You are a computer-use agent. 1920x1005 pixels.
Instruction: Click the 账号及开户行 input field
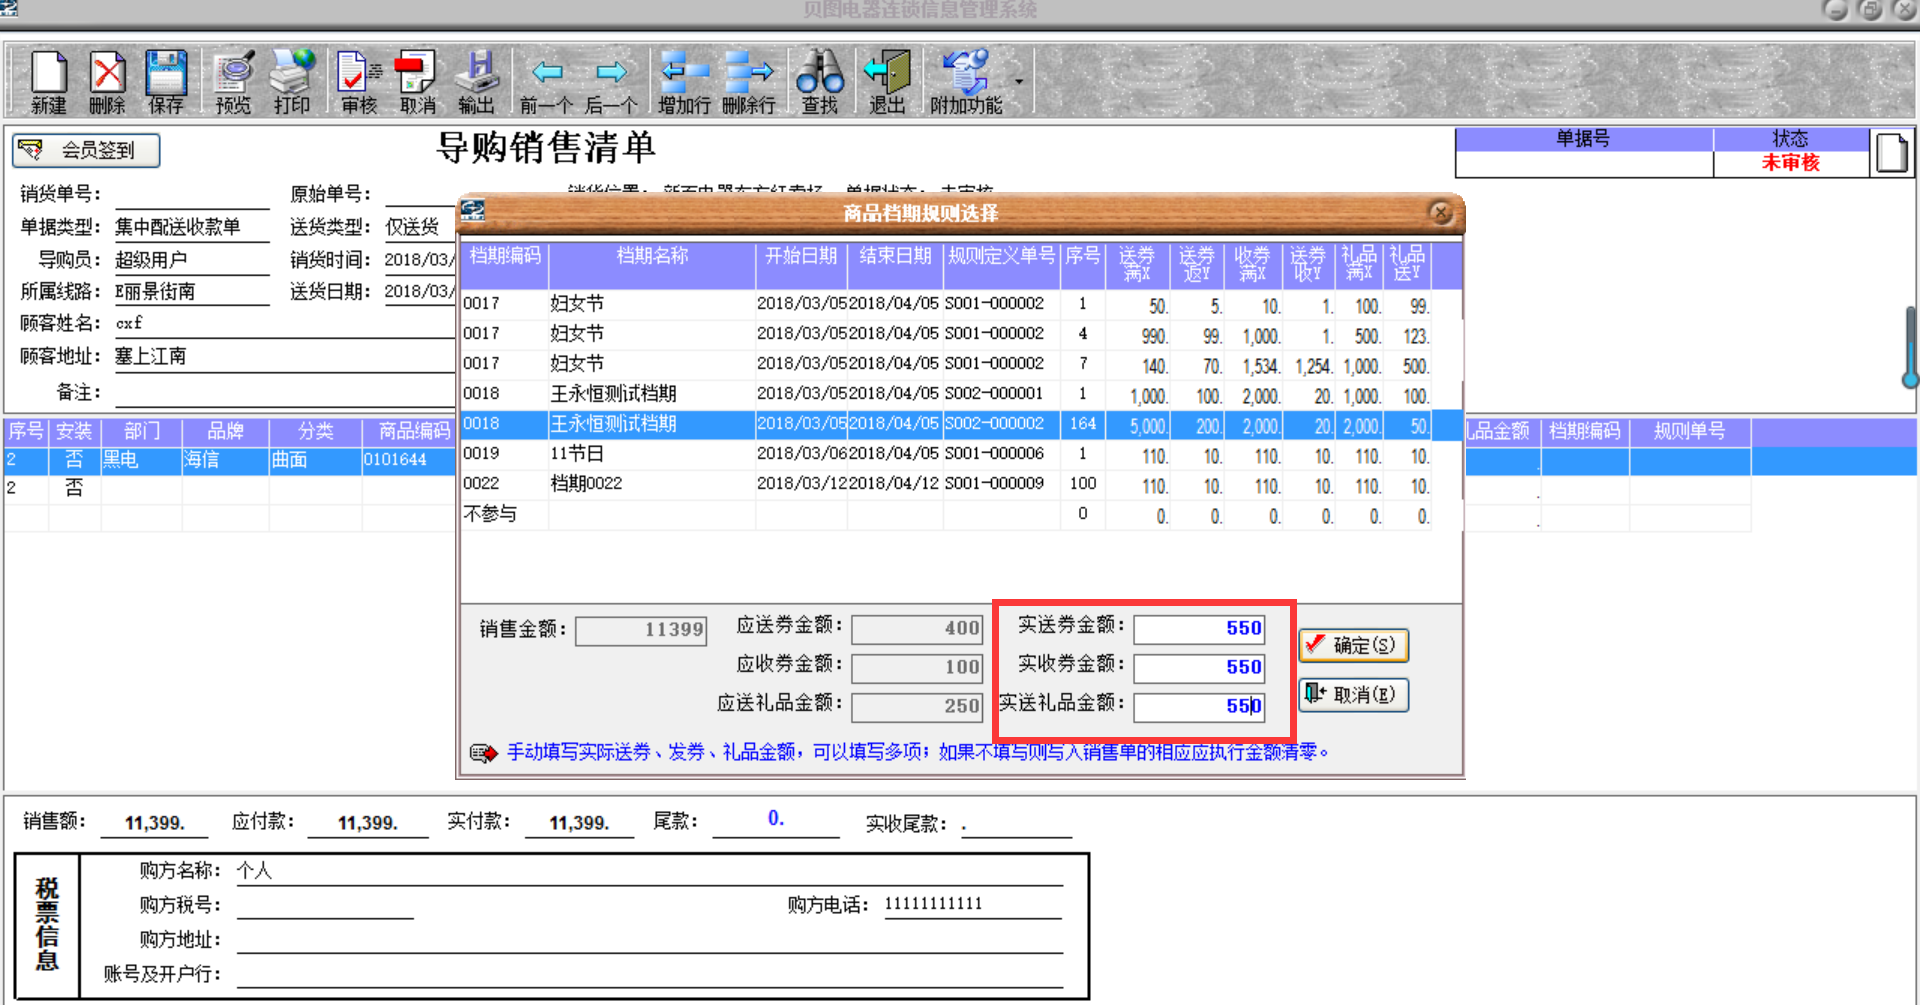click(649, 973)
